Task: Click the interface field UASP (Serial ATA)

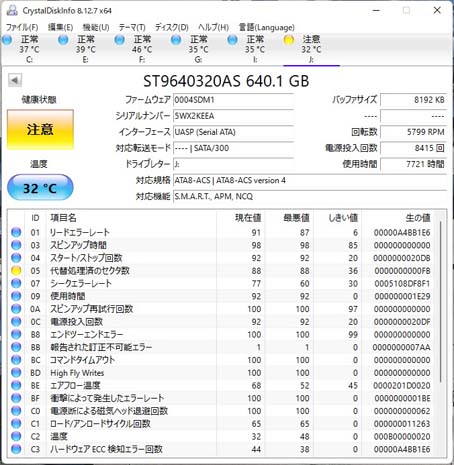Action: [233, 132]
